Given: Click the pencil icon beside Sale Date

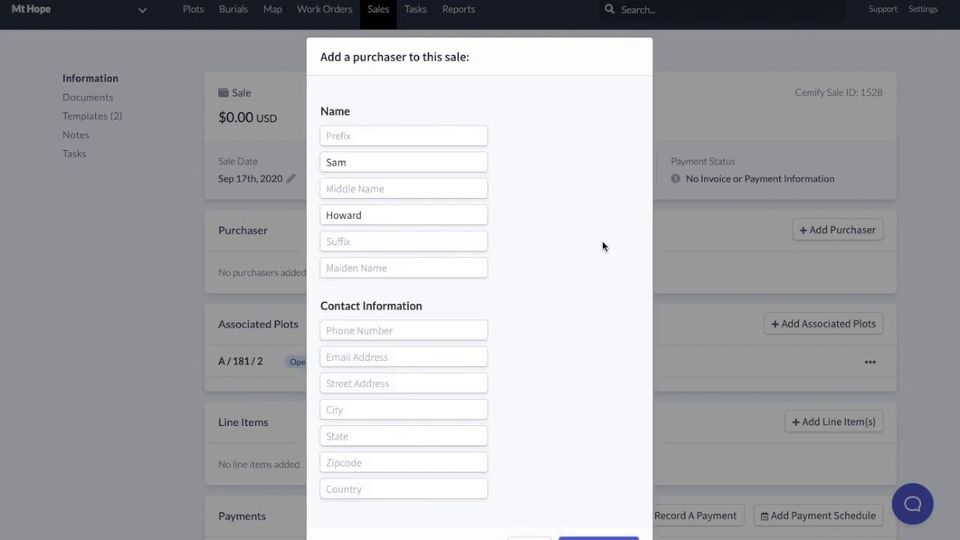Looking at the screenshot, I should pos(291,179).
